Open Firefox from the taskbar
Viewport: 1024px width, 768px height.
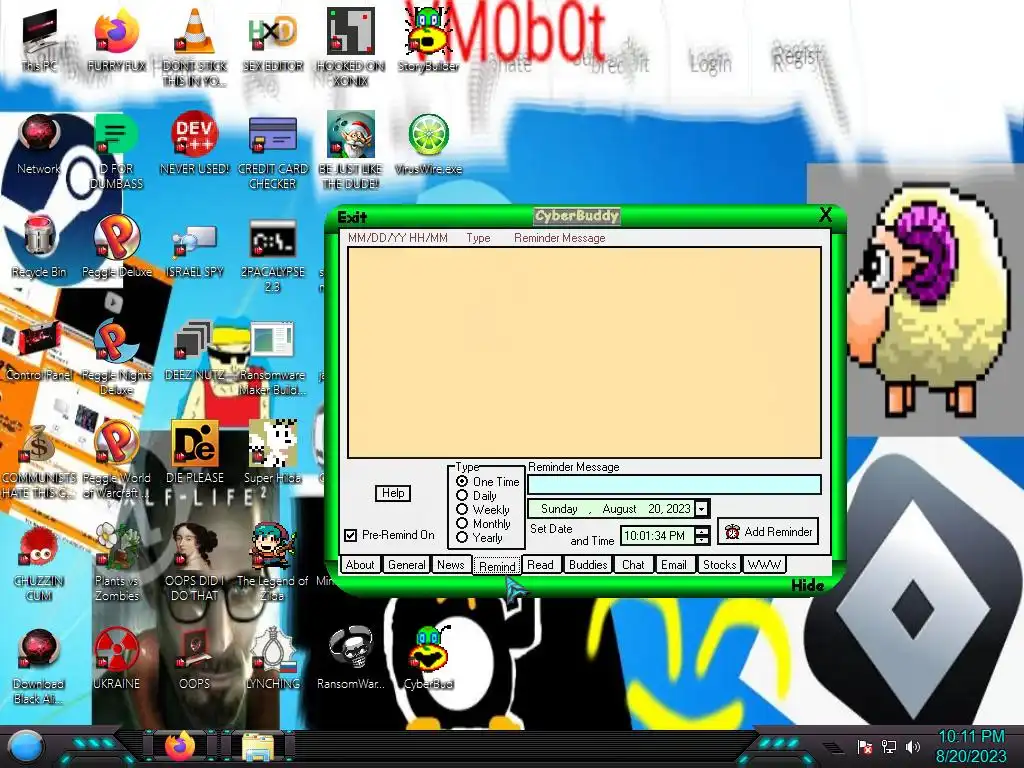(180, 747)
